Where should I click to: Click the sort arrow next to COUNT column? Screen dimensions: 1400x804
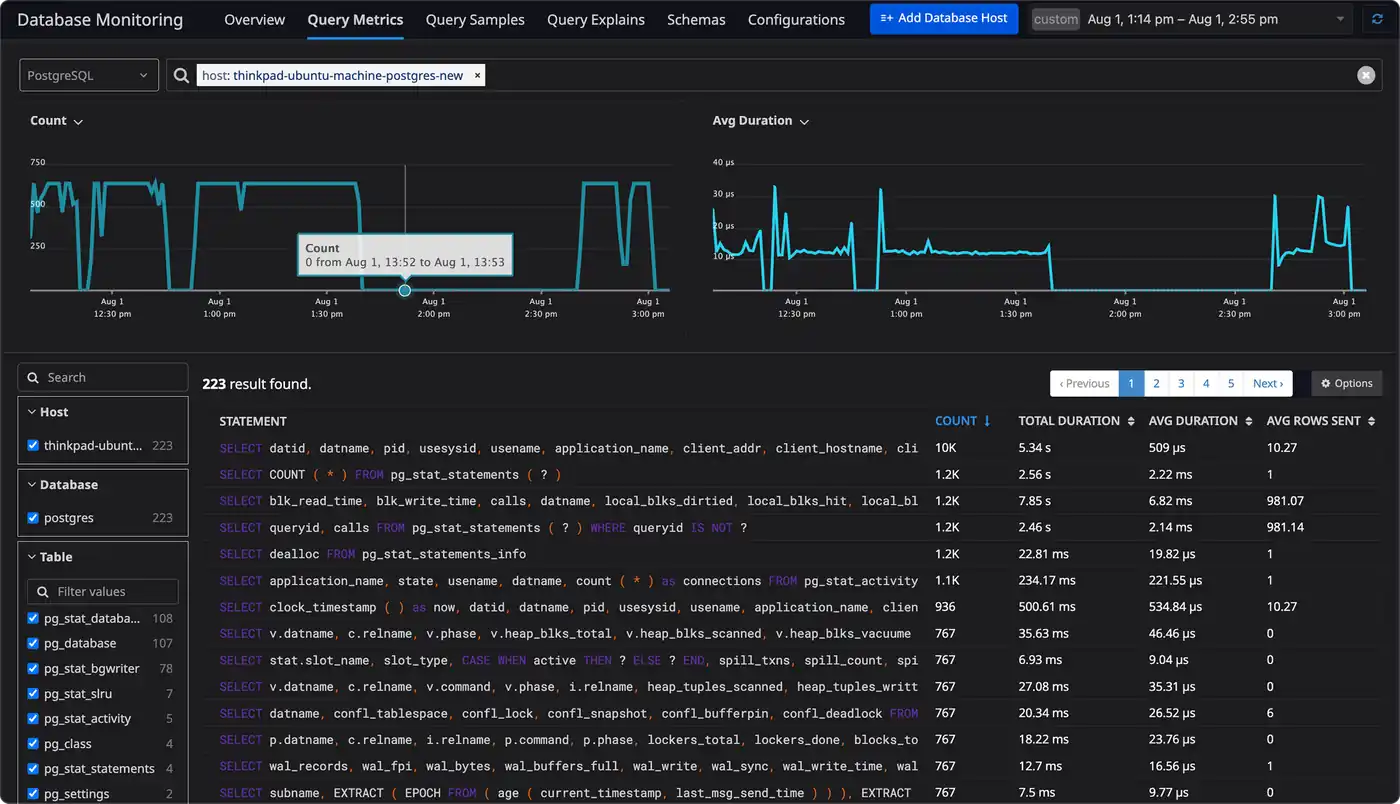987,421
